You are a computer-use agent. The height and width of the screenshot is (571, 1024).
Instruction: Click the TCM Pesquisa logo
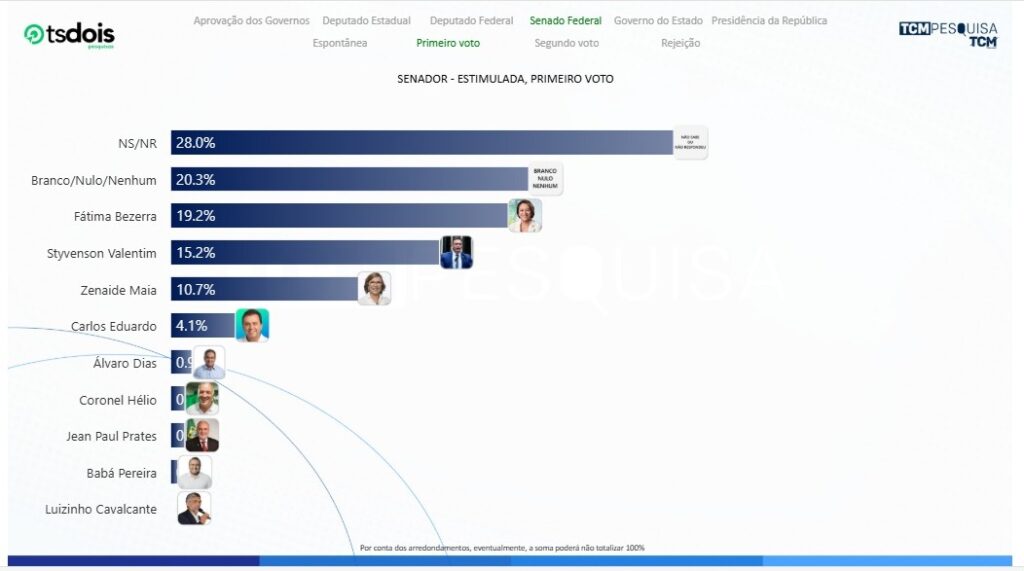click(948, 33)
